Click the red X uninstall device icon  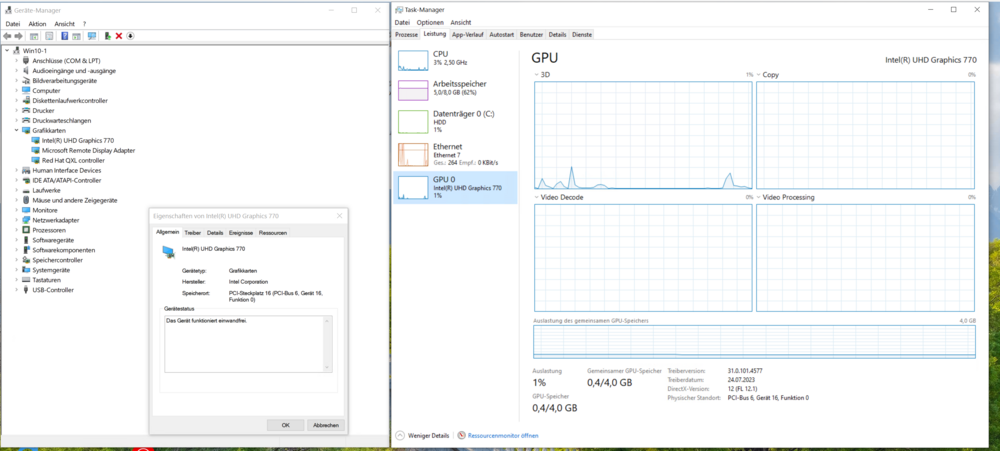point(119,36)
